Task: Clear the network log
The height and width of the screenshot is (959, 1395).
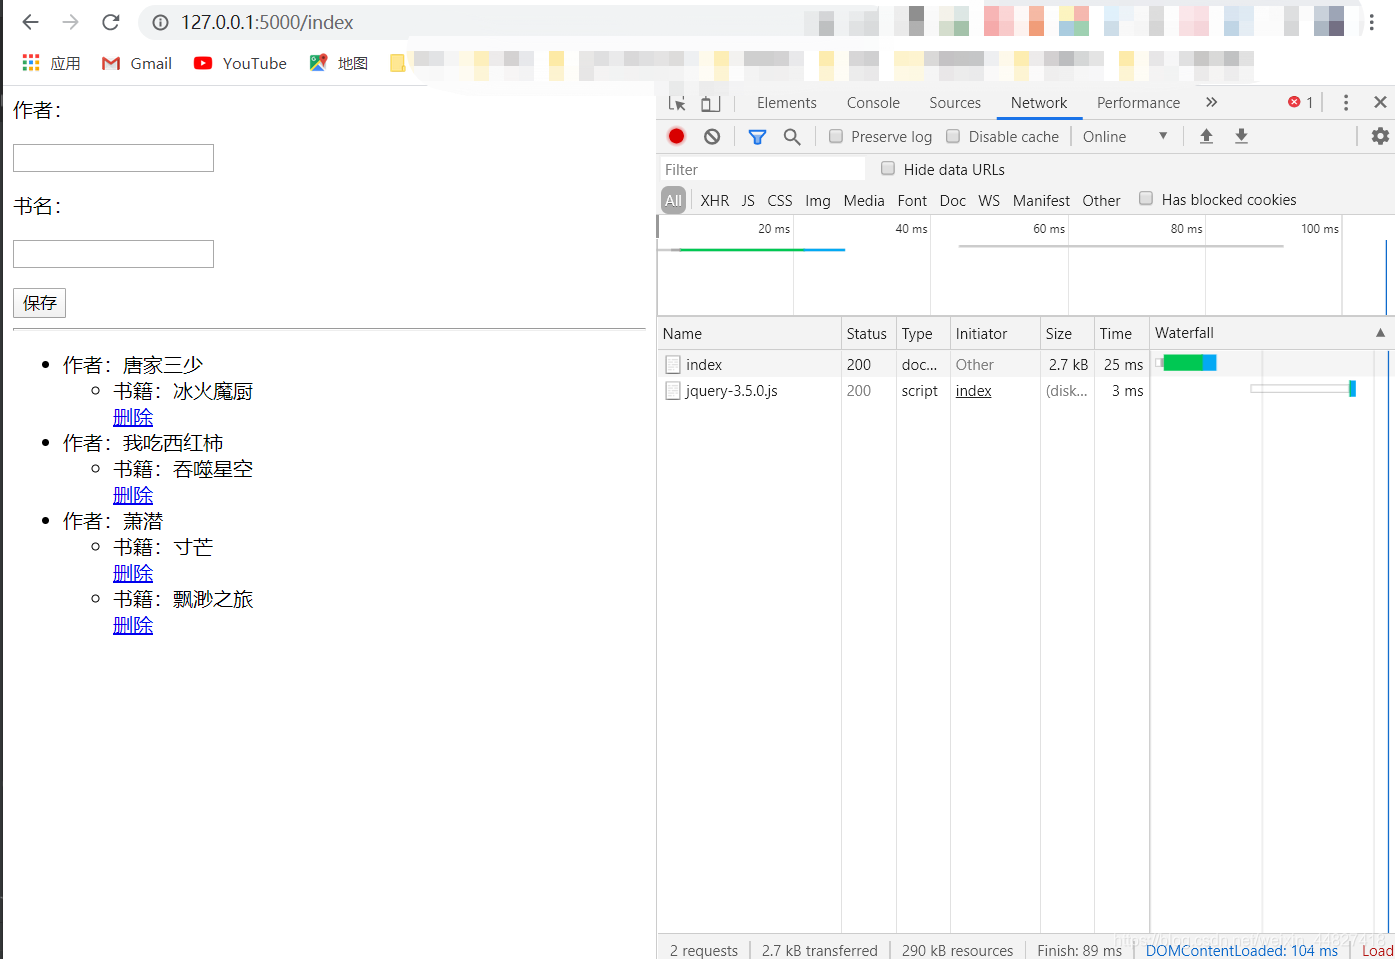Action: (x=712, y=136)
